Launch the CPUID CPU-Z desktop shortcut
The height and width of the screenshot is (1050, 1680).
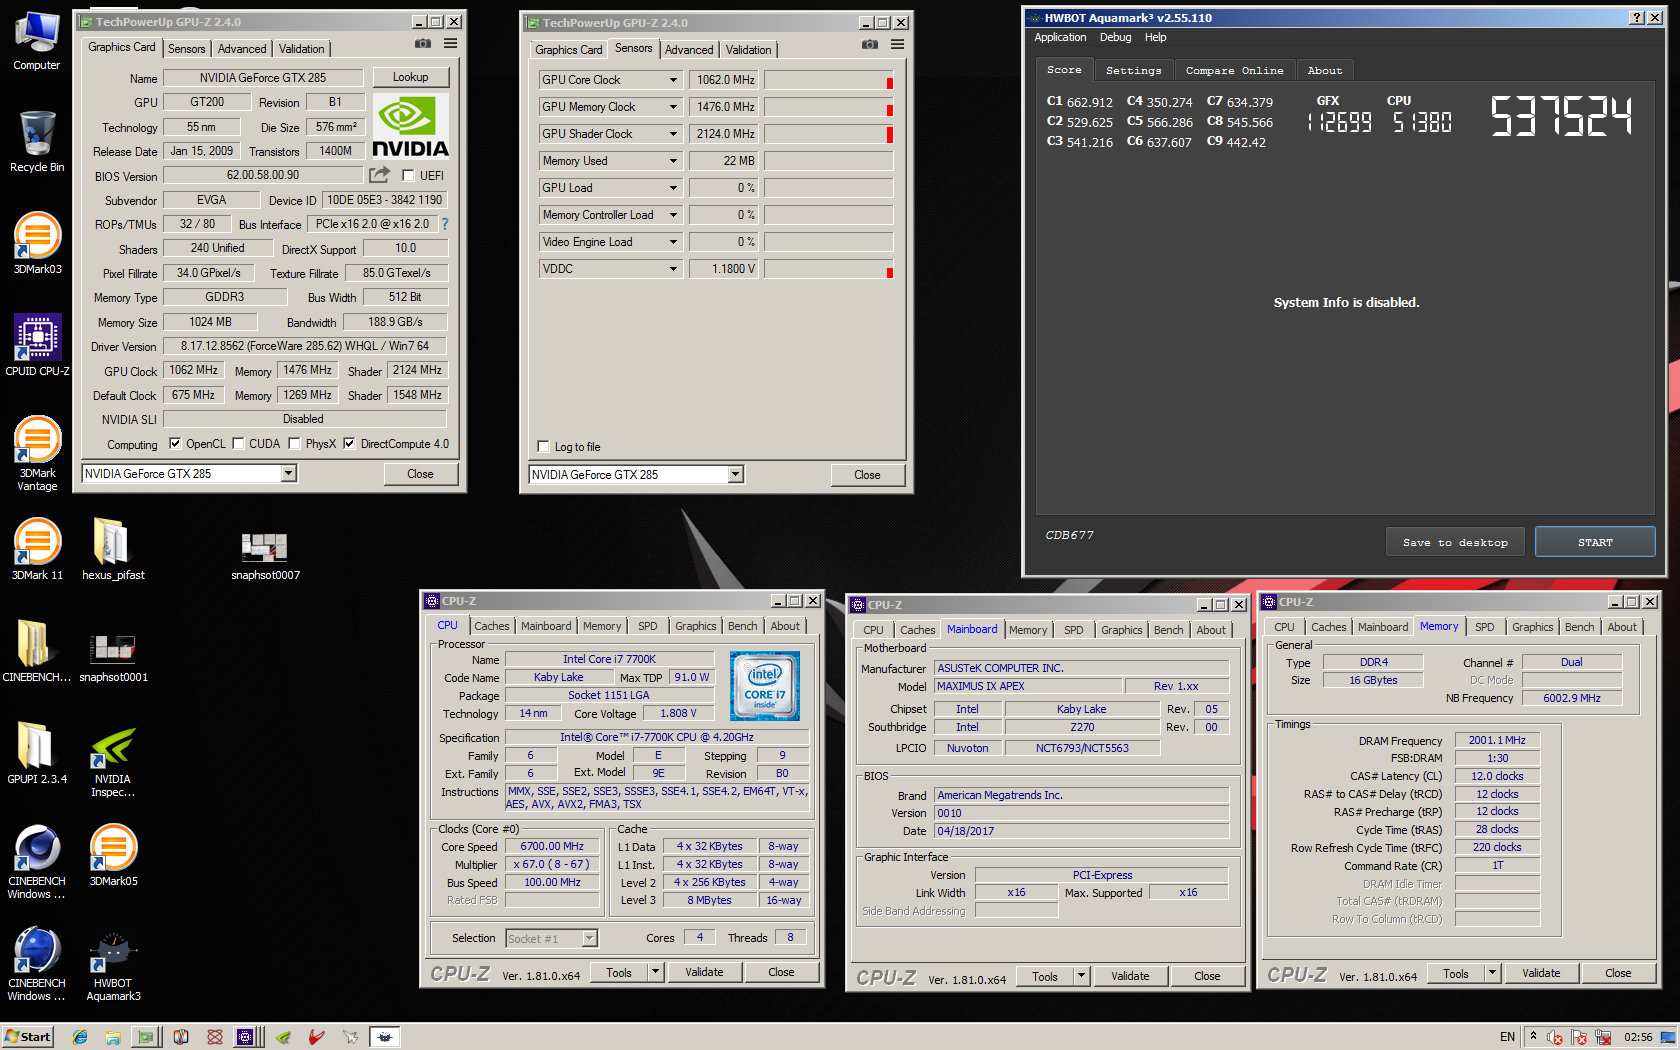coord(37,346)
